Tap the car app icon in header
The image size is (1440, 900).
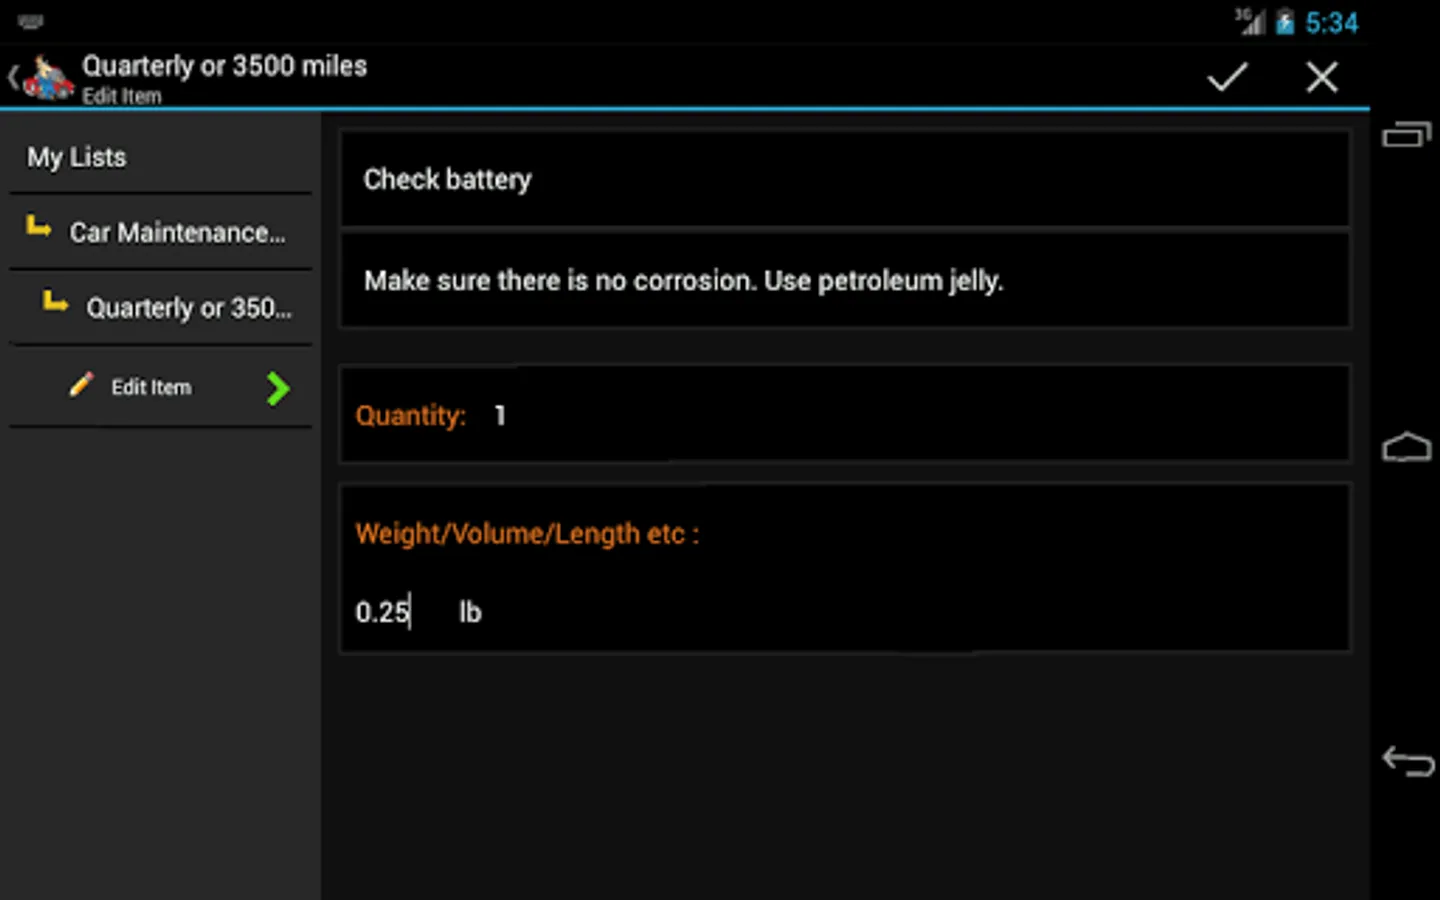(x=48, y=78)
